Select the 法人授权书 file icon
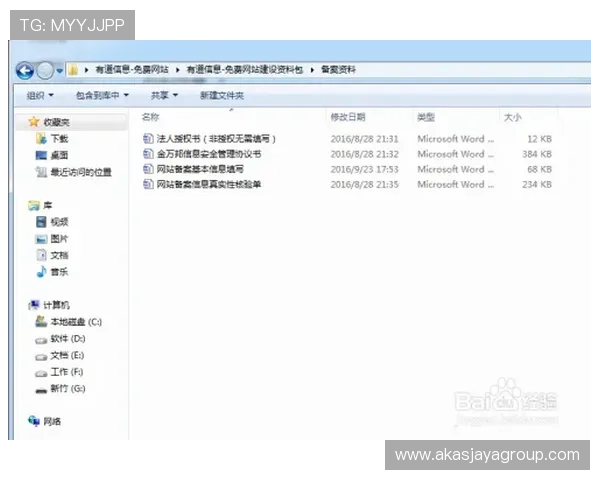 click(x=148, y=139)
